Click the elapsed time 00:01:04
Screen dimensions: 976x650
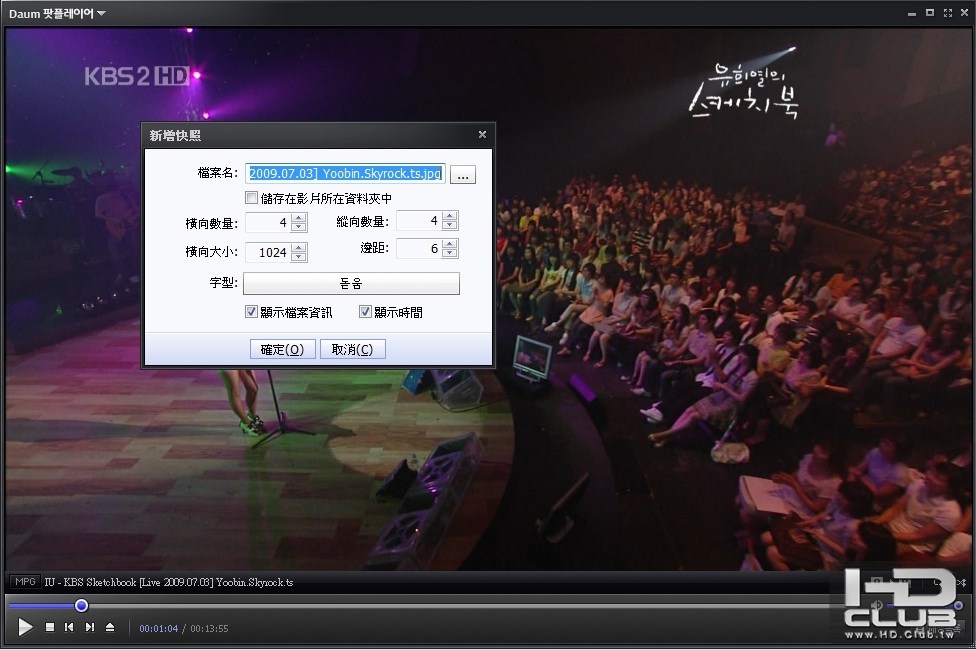point(159,629)
